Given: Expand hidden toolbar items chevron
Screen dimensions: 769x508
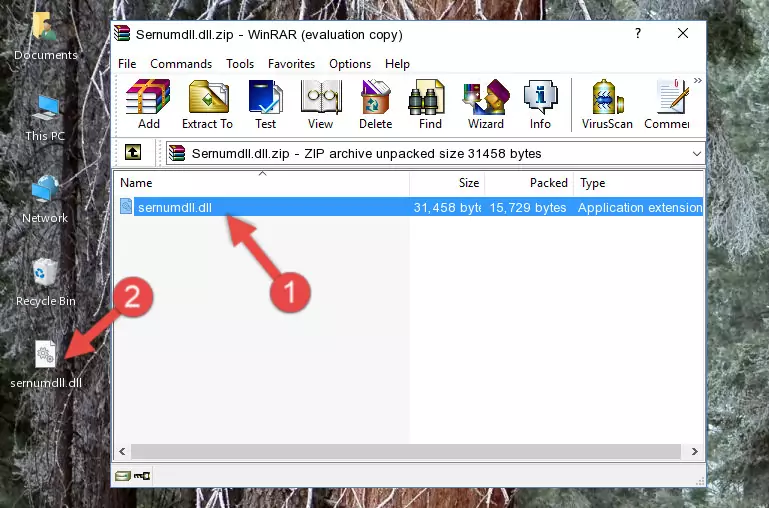Looking at the screenshot, I should click(x=698, y=80).
